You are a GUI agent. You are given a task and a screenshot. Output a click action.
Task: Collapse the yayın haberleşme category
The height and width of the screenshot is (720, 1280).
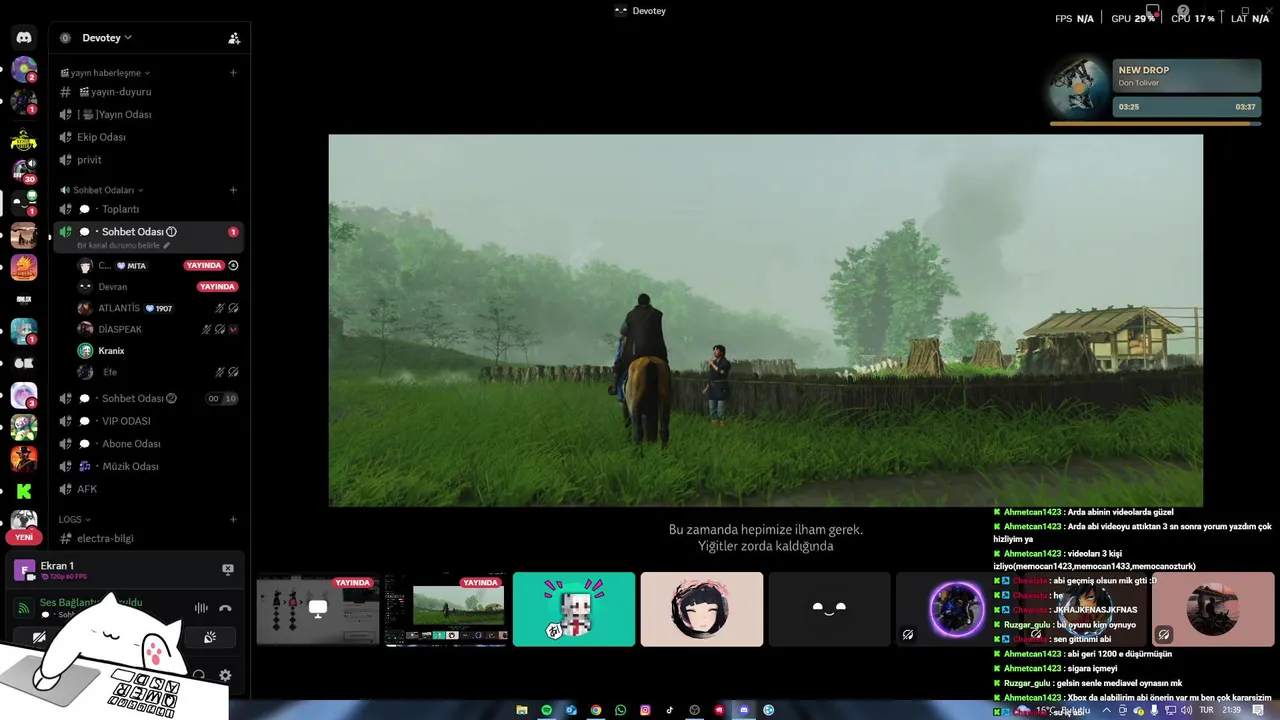(105, 73)
